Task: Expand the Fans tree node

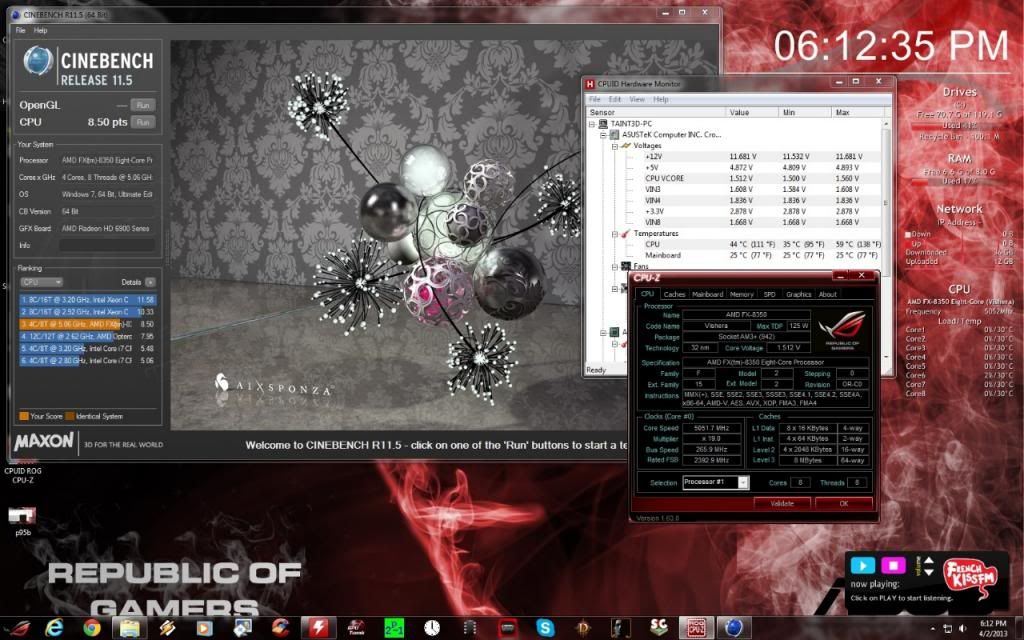Action: (x=616, y=266)
